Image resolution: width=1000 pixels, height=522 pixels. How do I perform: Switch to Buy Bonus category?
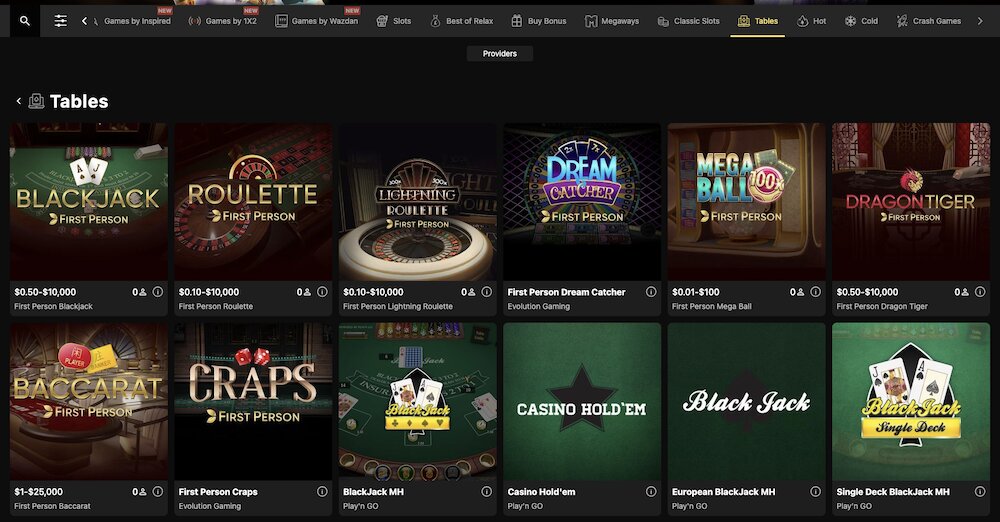point(538,21)
